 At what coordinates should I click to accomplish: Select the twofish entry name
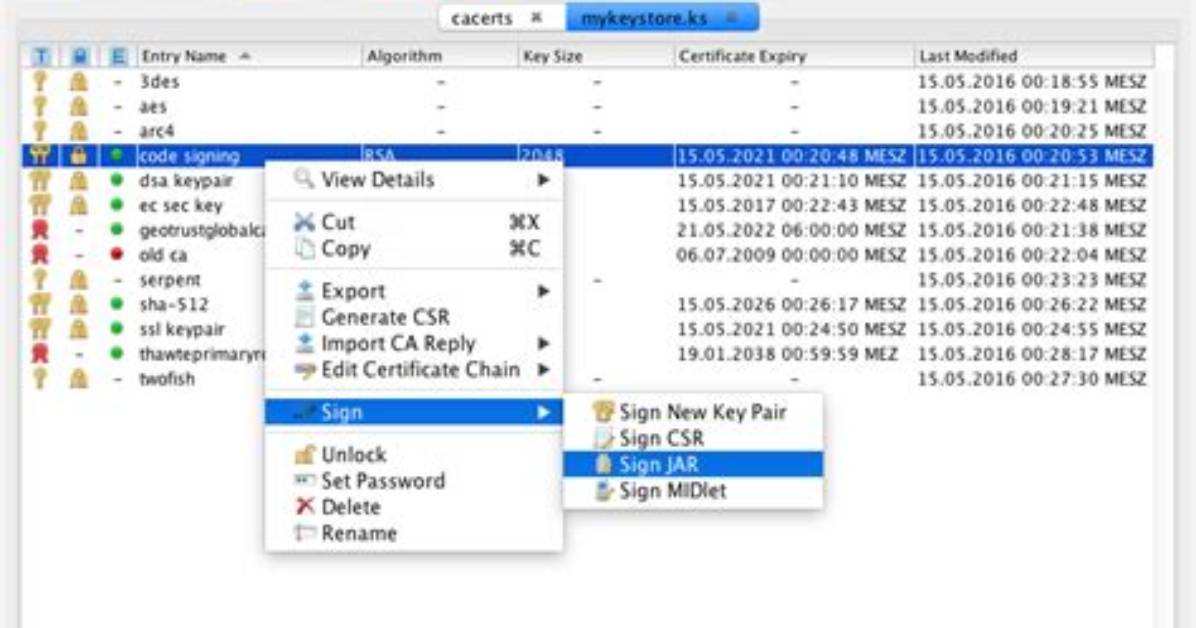pyautogui.click(x=167, y=378)
